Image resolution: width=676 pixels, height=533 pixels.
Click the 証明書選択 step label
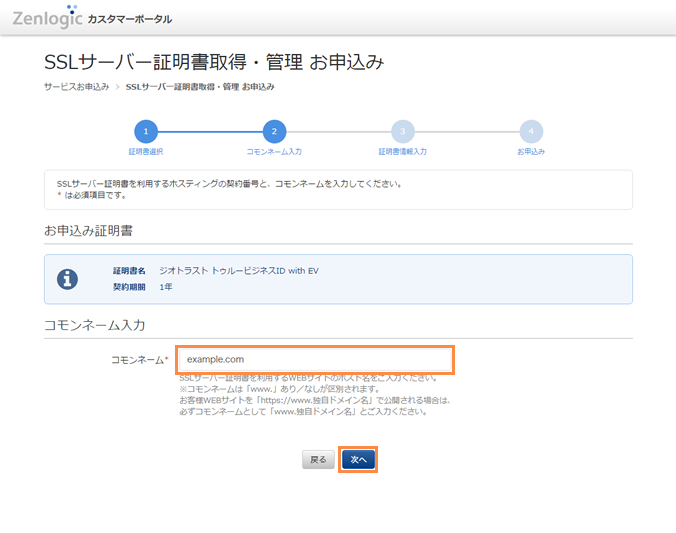(146, 151)
